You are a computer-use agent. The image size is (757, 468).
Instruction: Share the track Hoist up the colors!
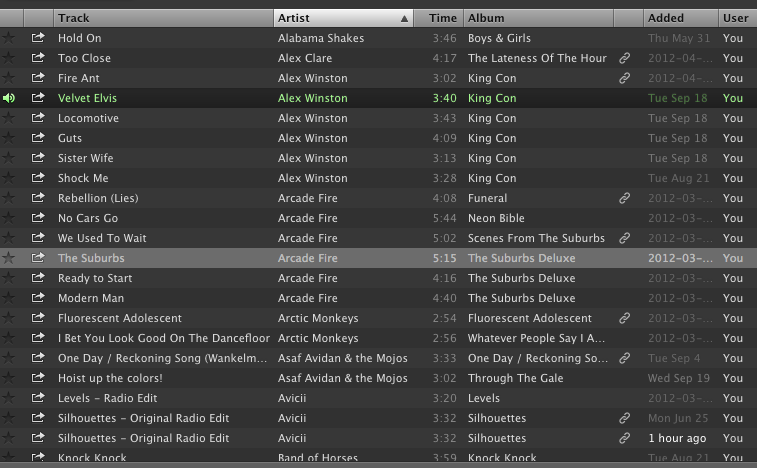click(x=38, y=377)
